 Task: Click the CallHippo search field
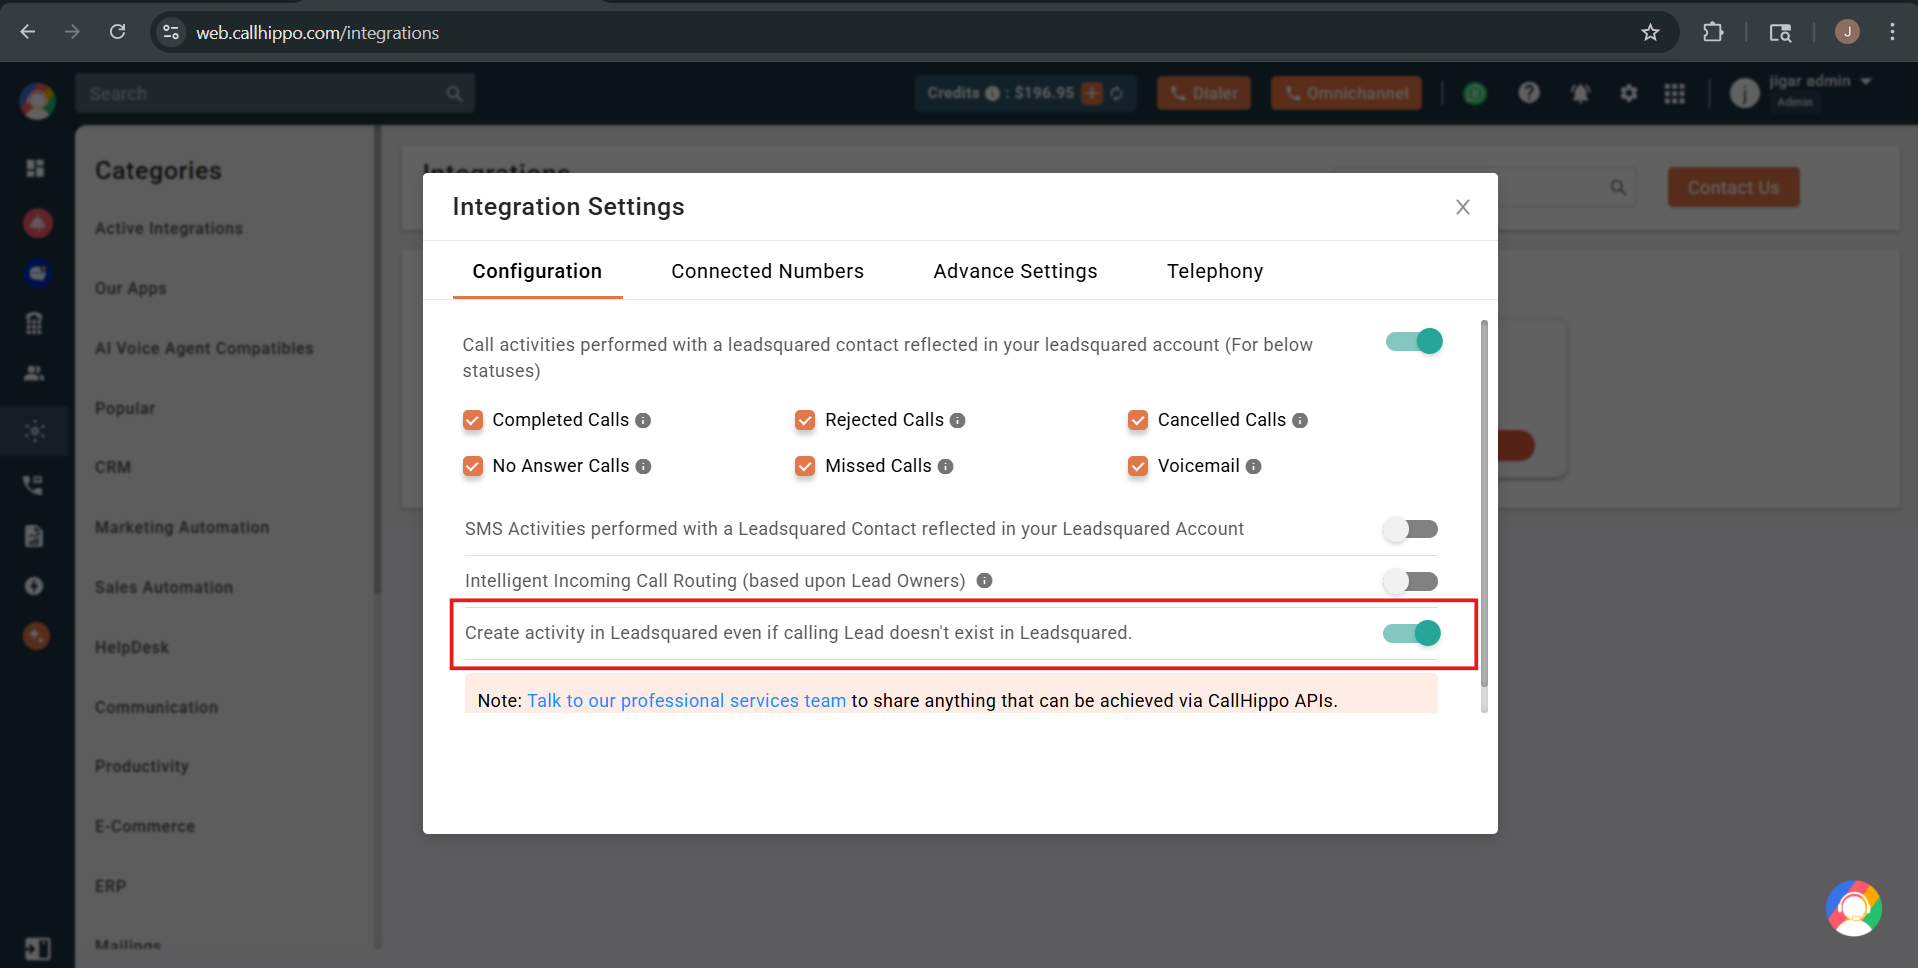pyautogui.click(x=274, y=93)
